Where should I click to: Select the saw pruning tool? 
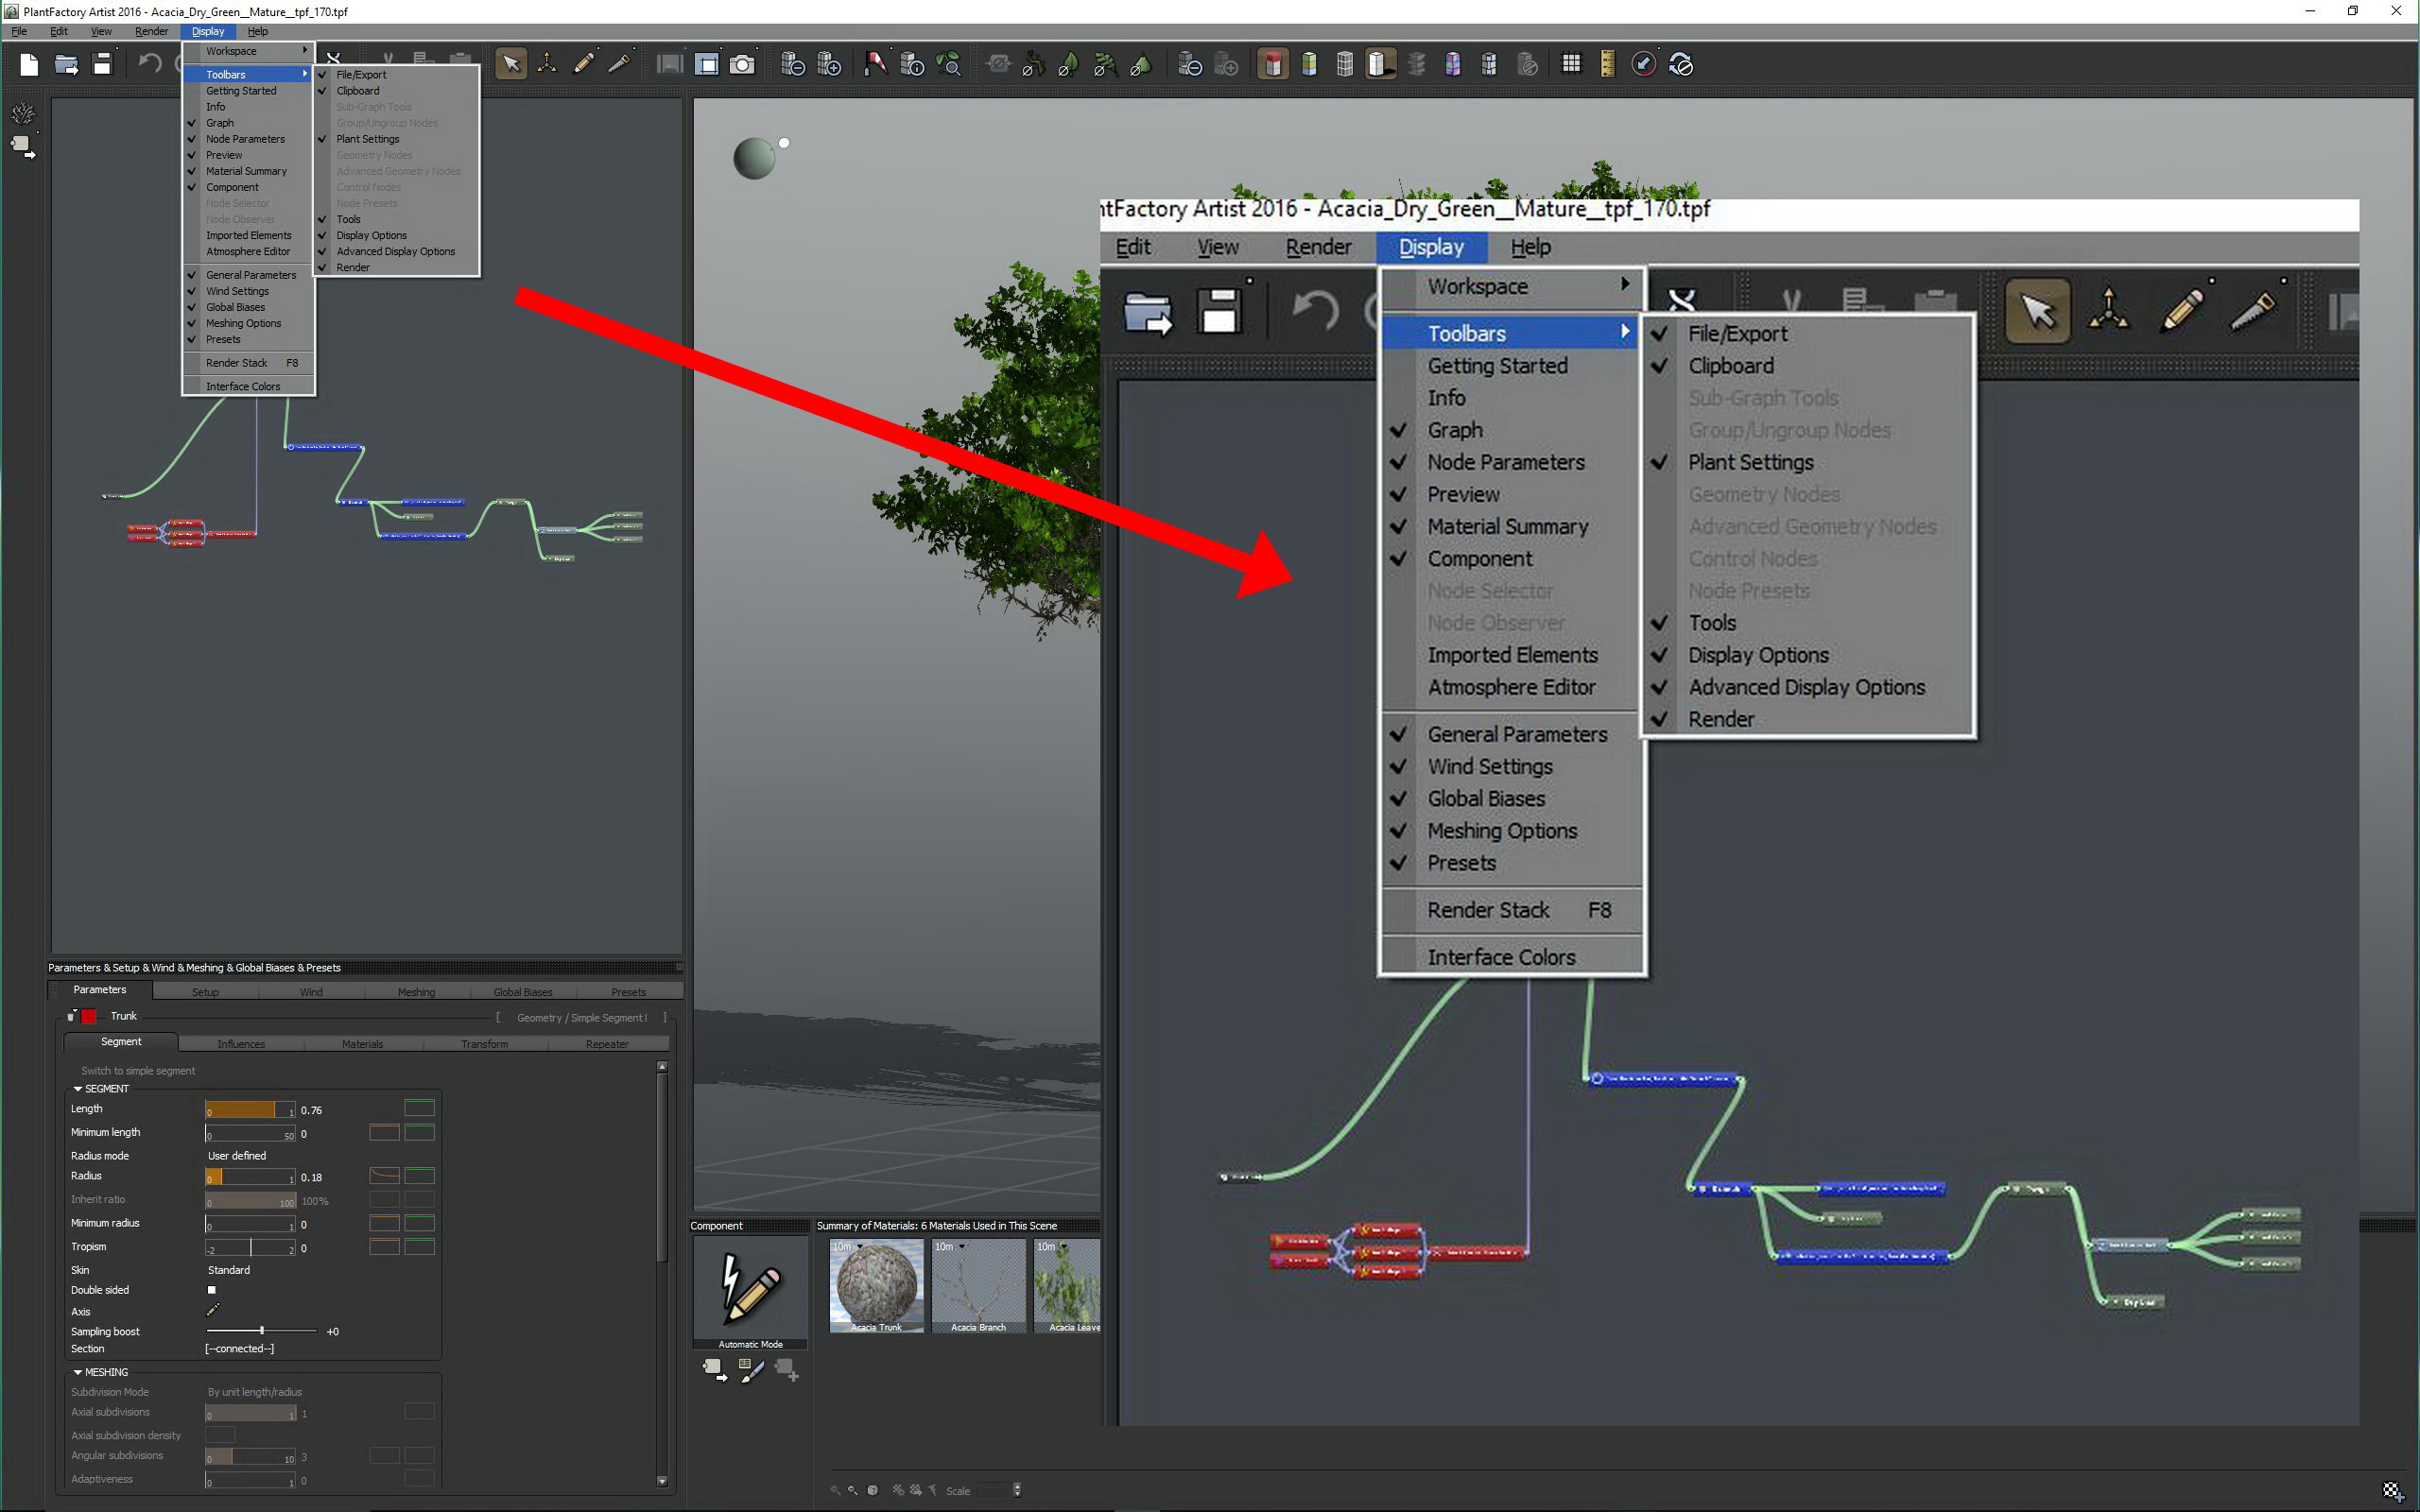(x=619, y=65)
